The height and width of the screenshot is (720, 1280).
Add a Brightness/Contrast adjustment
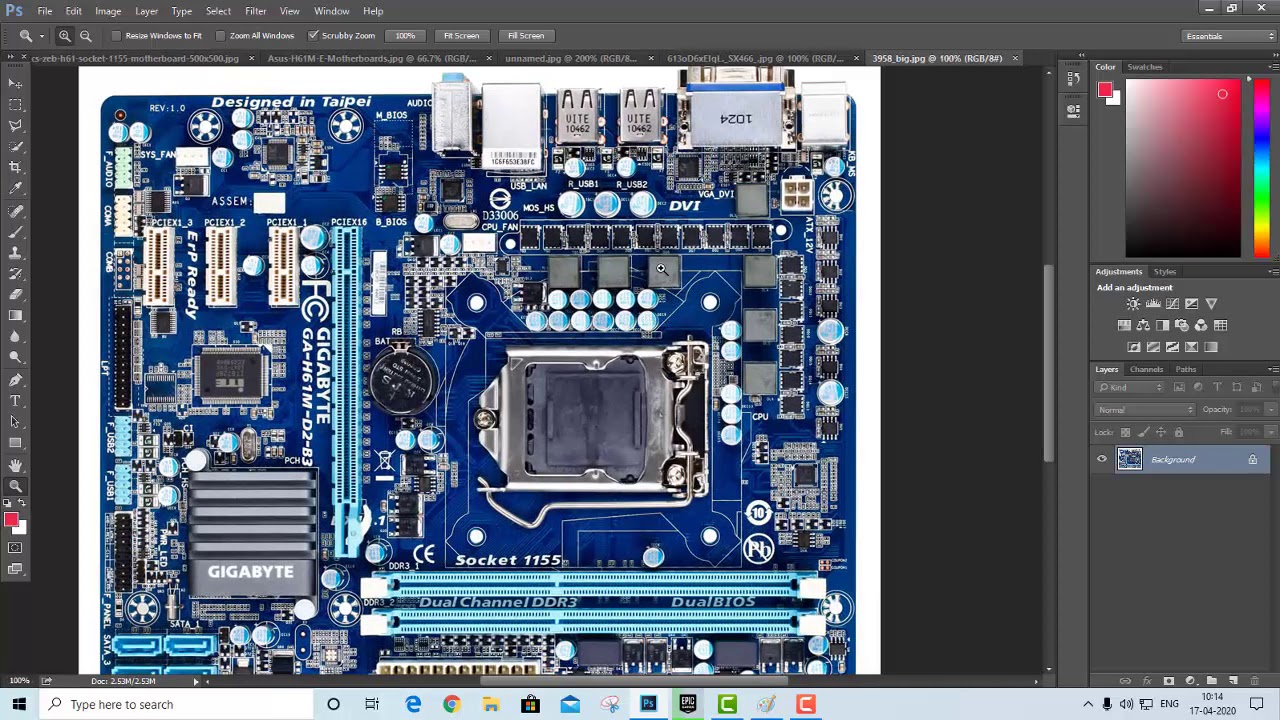[x=1133, y=304]
